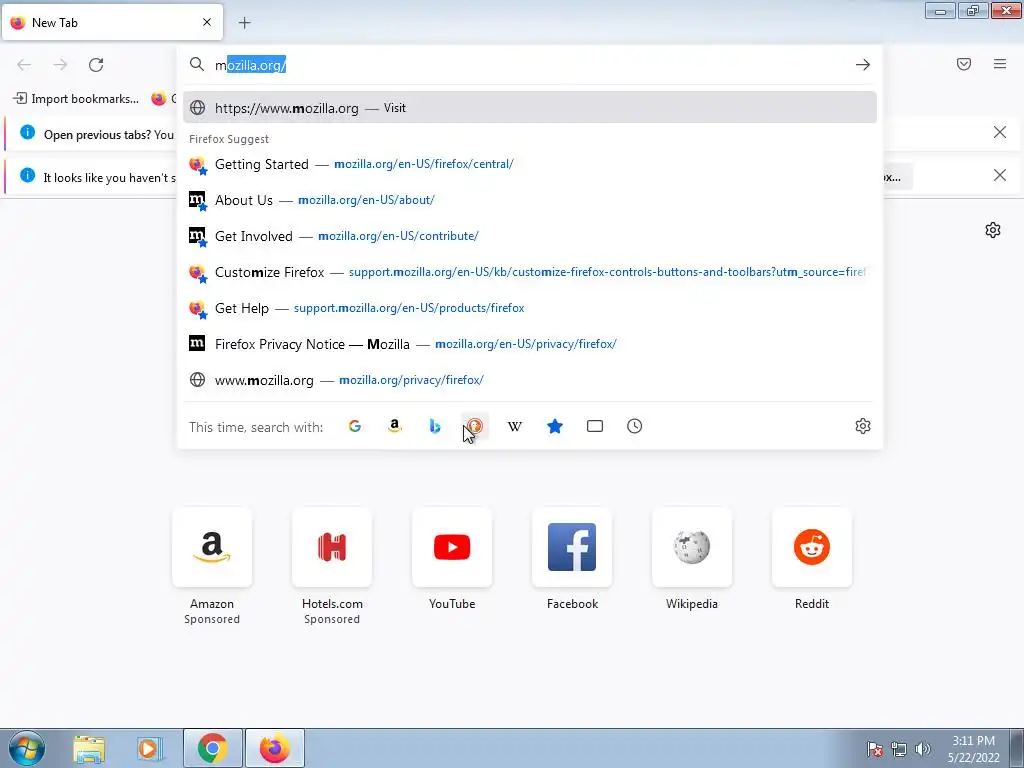Select the New Tab tab
Viewport: 1024px width, 768px height.
[x=112, y=22]
